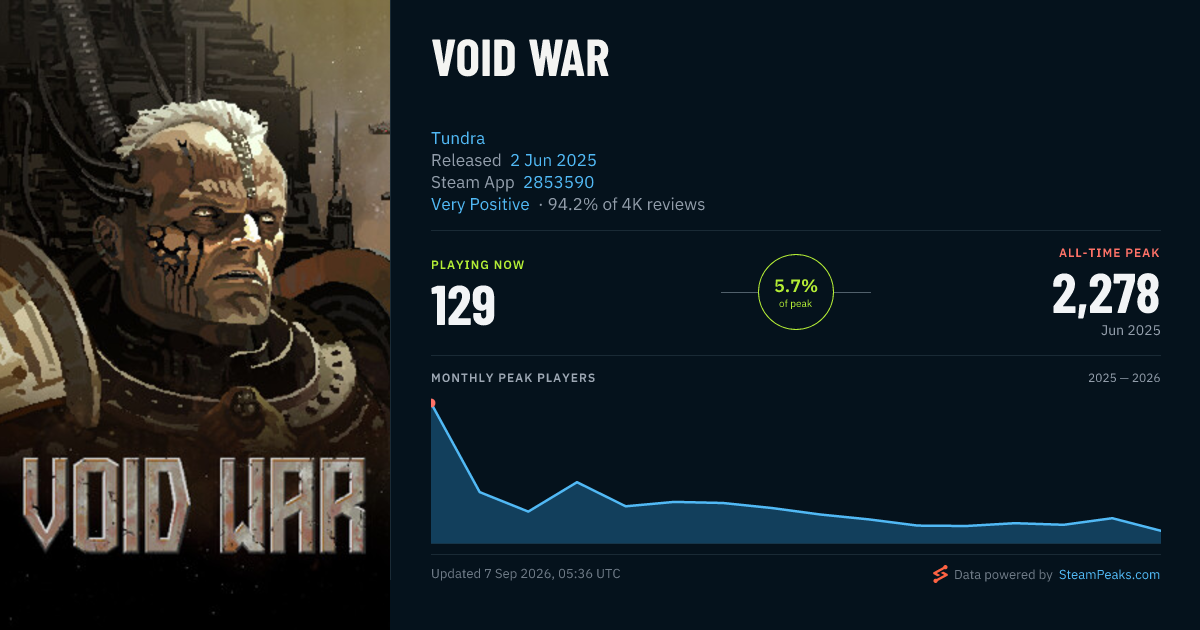Image resolution: width=1200 pixels, height=630 pixels.
Task: Click the all-time peak value 2,278
Action: (x=1106, y=294)
